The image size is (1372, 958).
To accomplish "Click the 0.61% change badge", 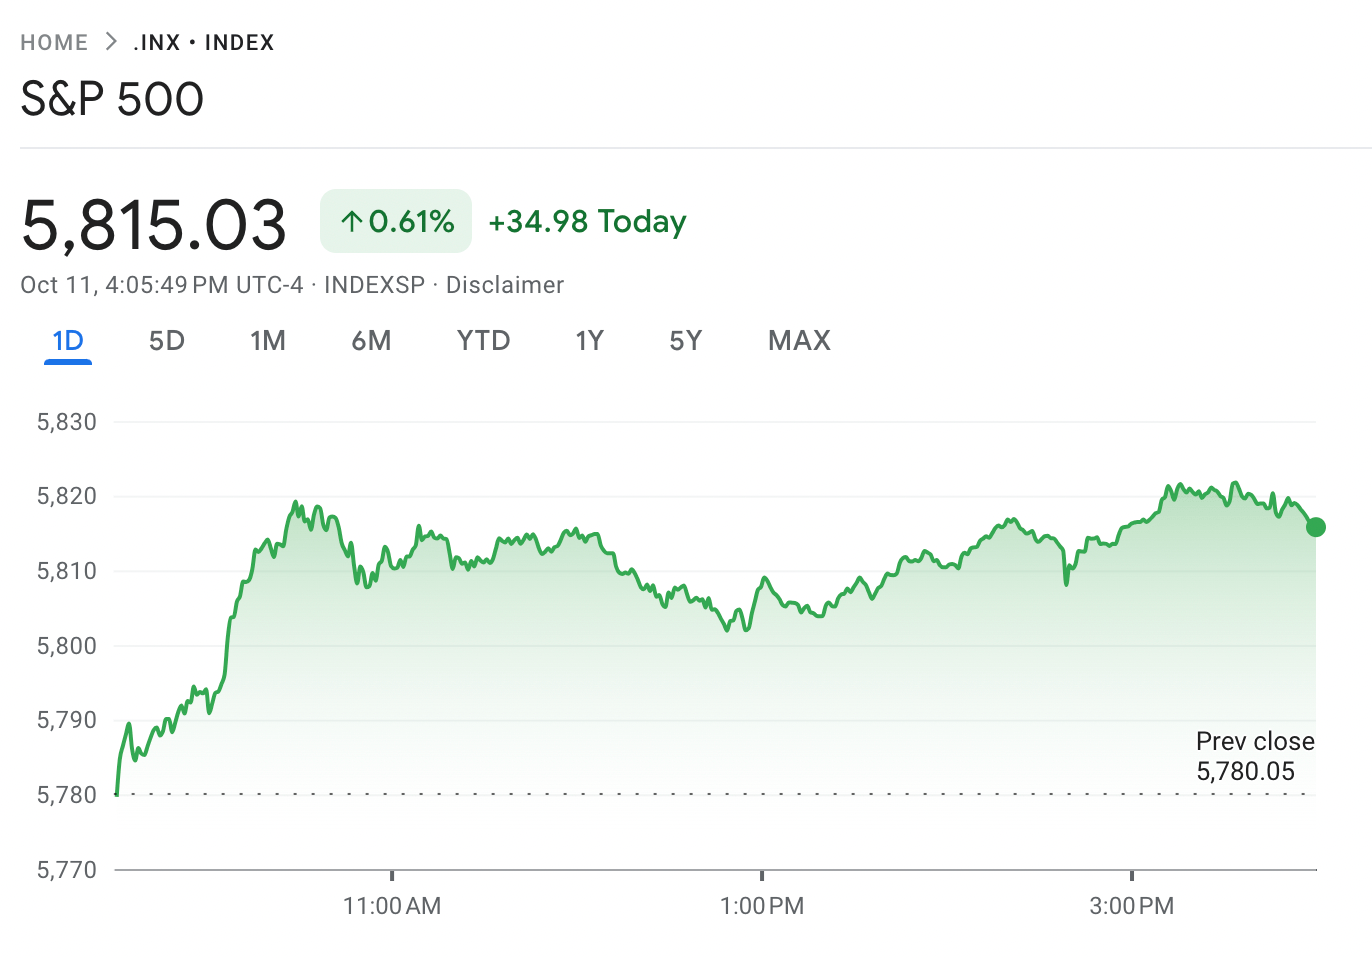I will [395, 221].
